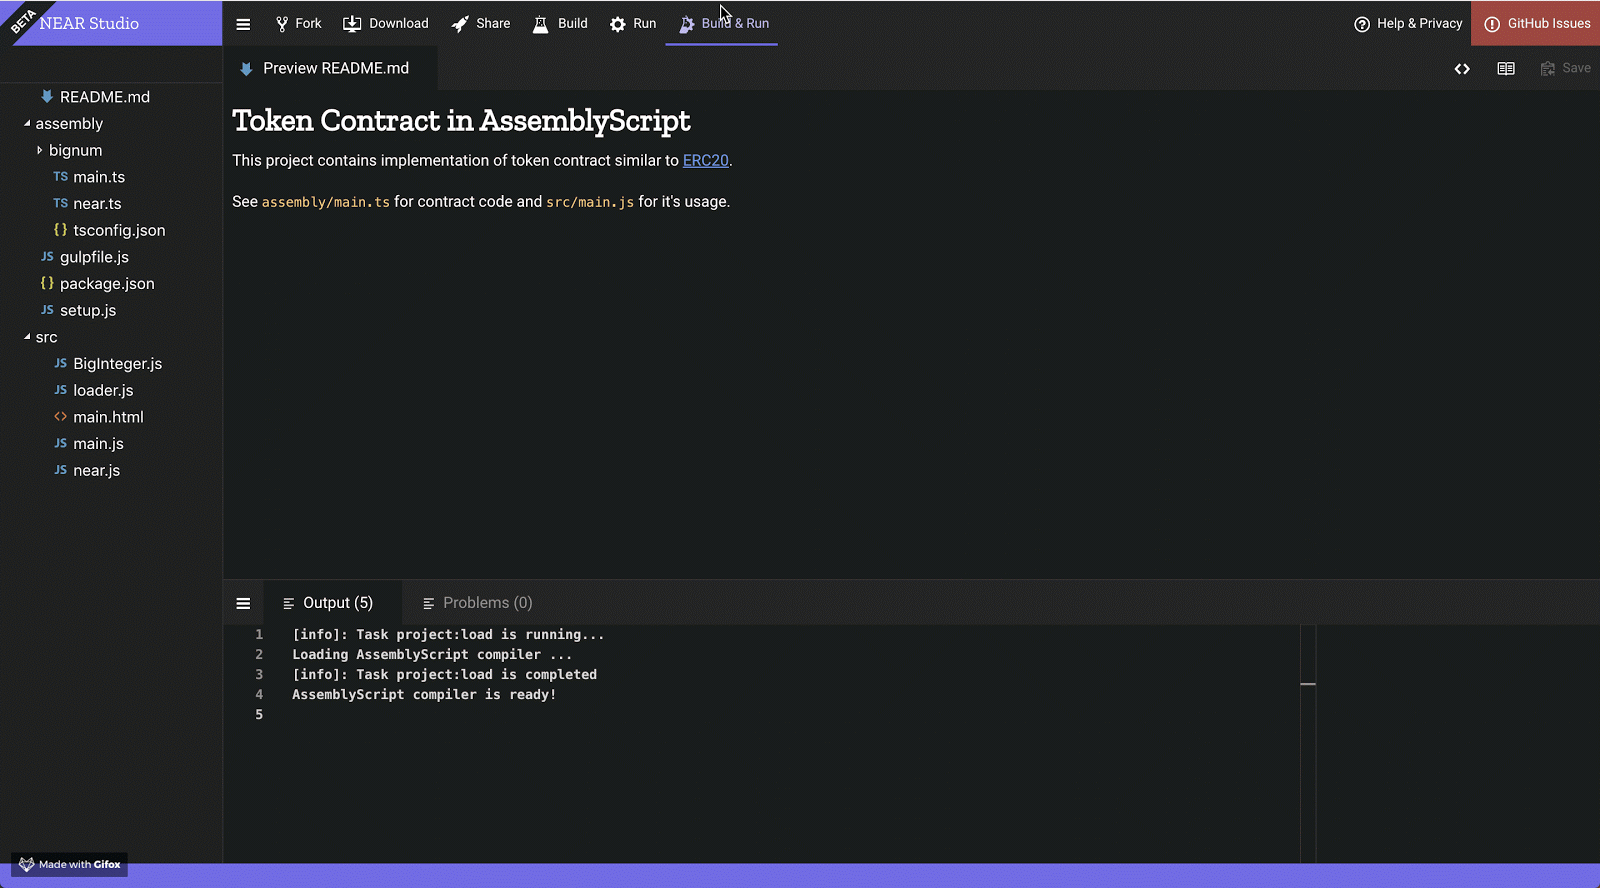Select the bignum folder name
Image resolution: width=1600 pixels, height=888 pixels.
[x=76, y=150]
